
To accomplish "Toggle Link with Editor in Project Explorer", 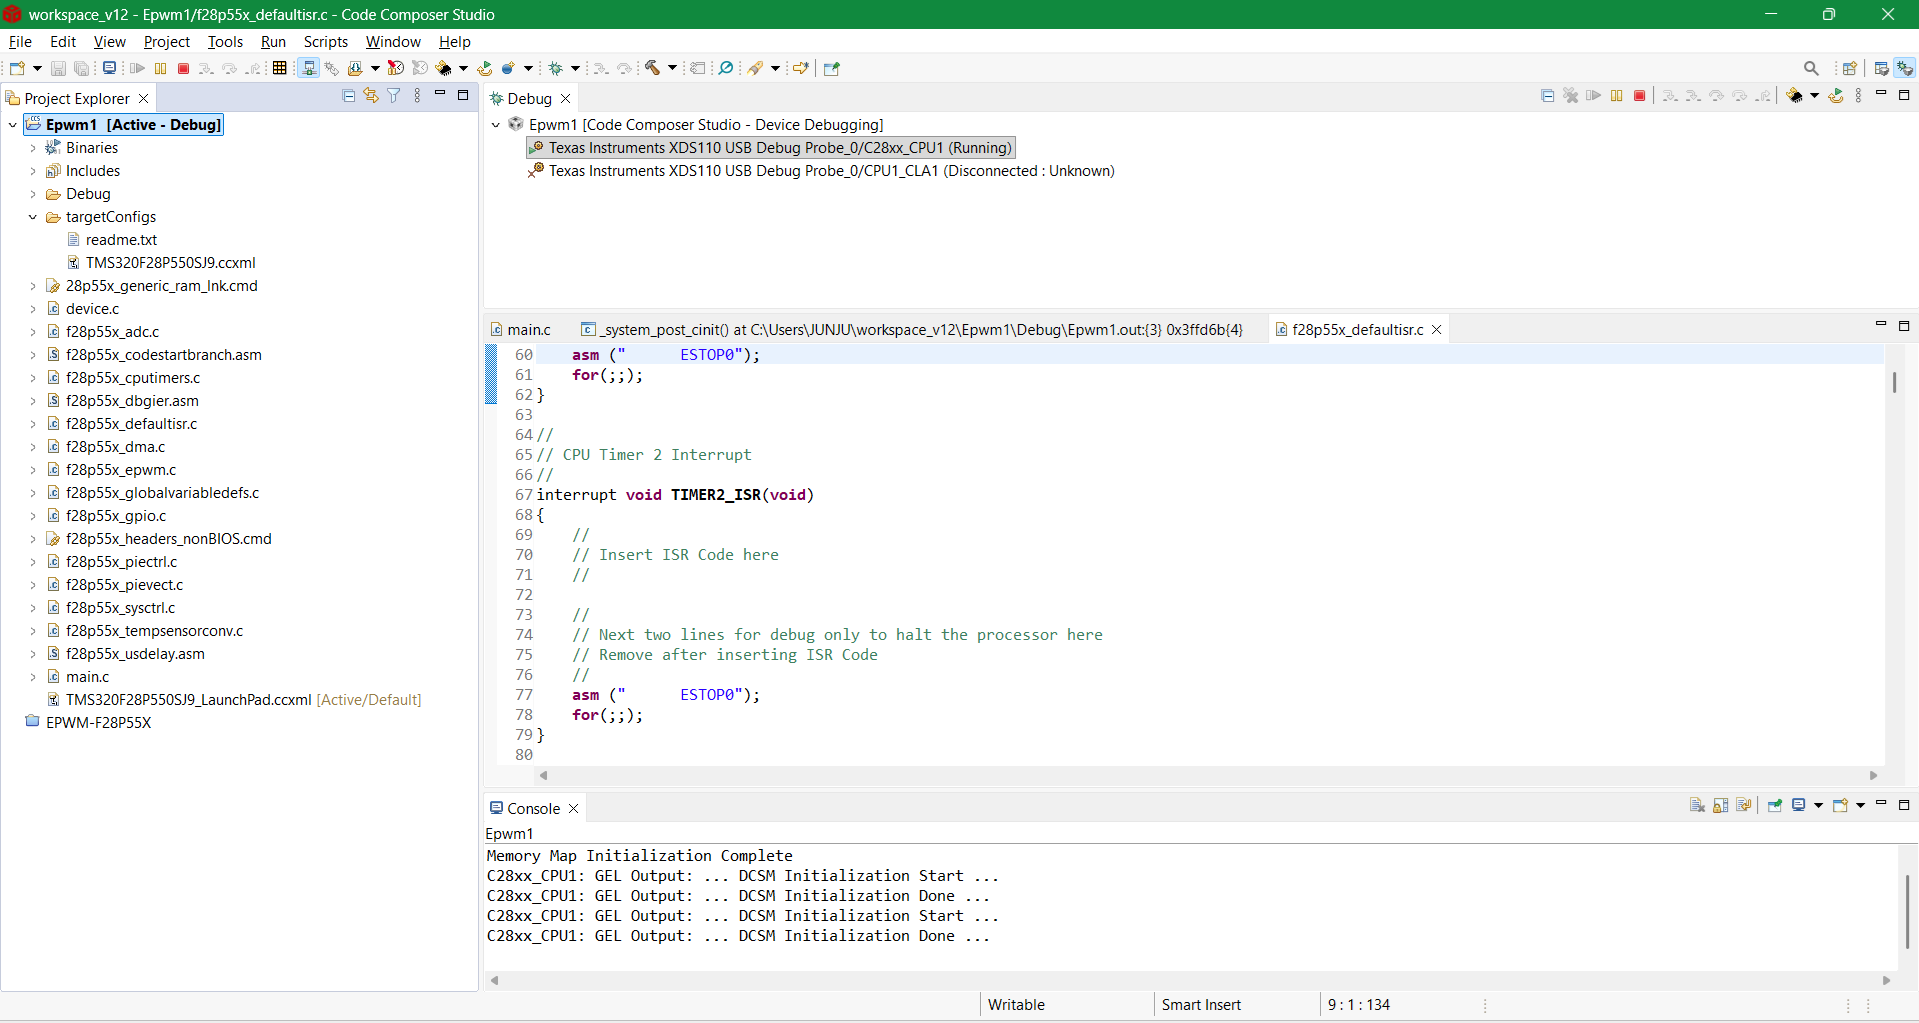I will (x=371, y=95).
